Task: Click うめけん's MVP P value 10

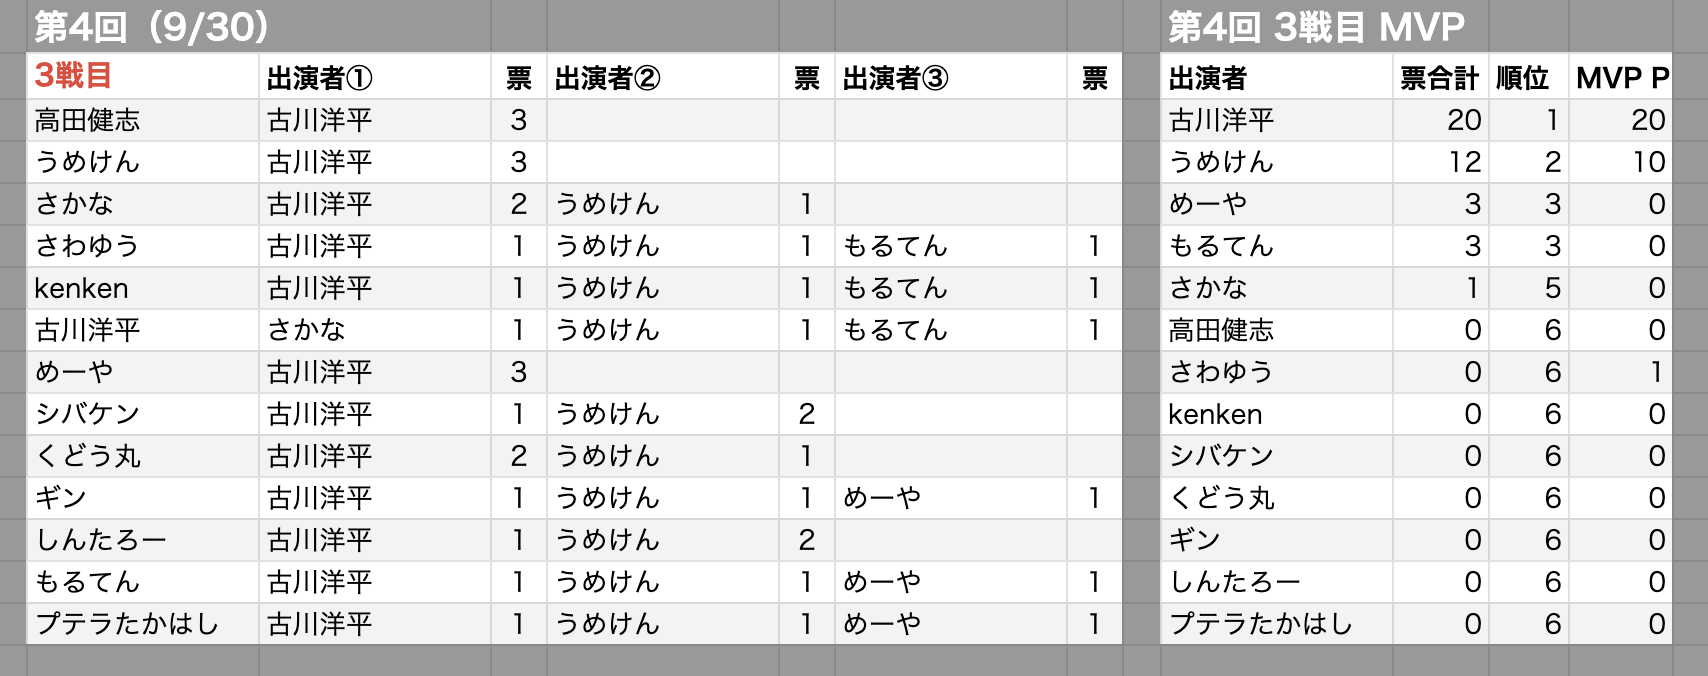Action: pos(1648,162)
